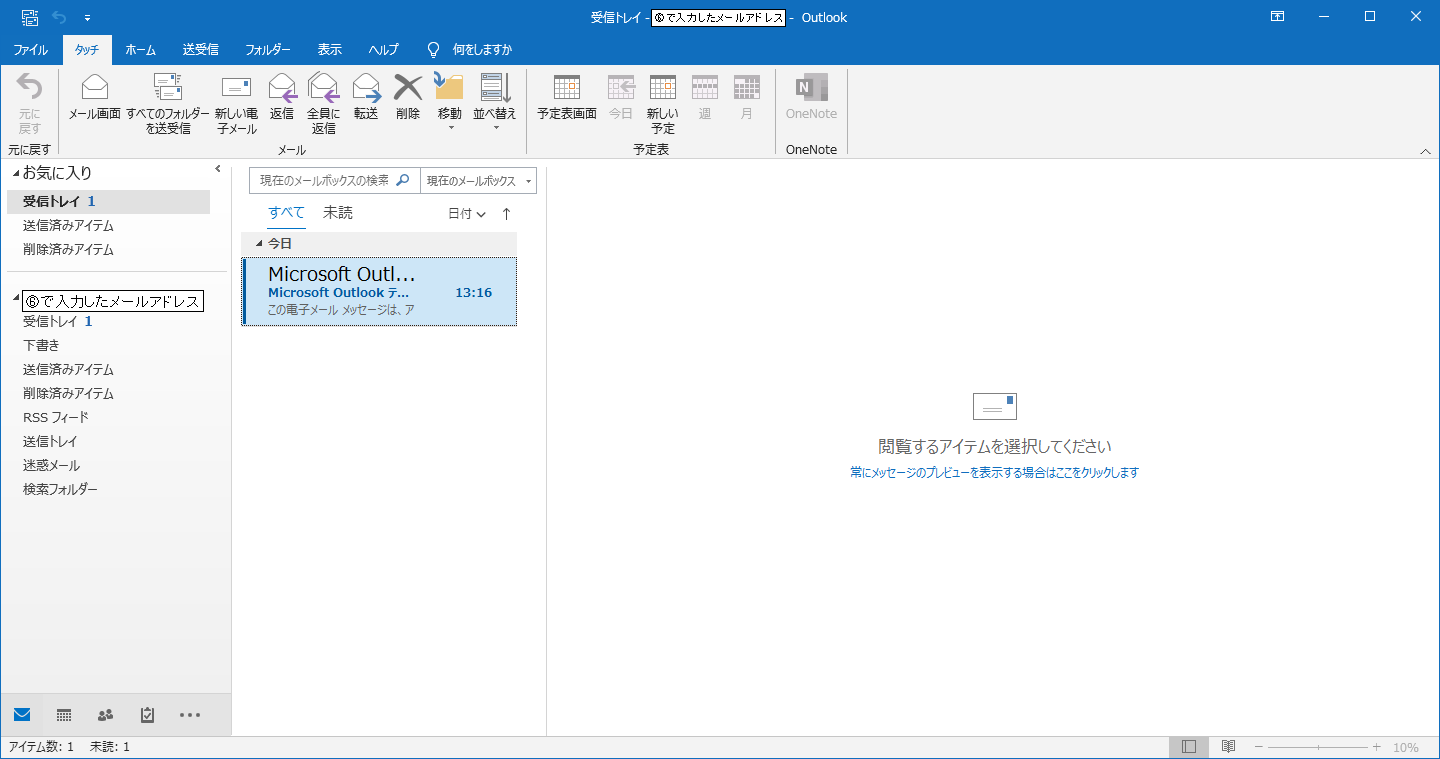Click the メール画面 ribbon icon
The width and height of the screenshot is (1440, 759).
pyautogui.click(x=94, y=97)
